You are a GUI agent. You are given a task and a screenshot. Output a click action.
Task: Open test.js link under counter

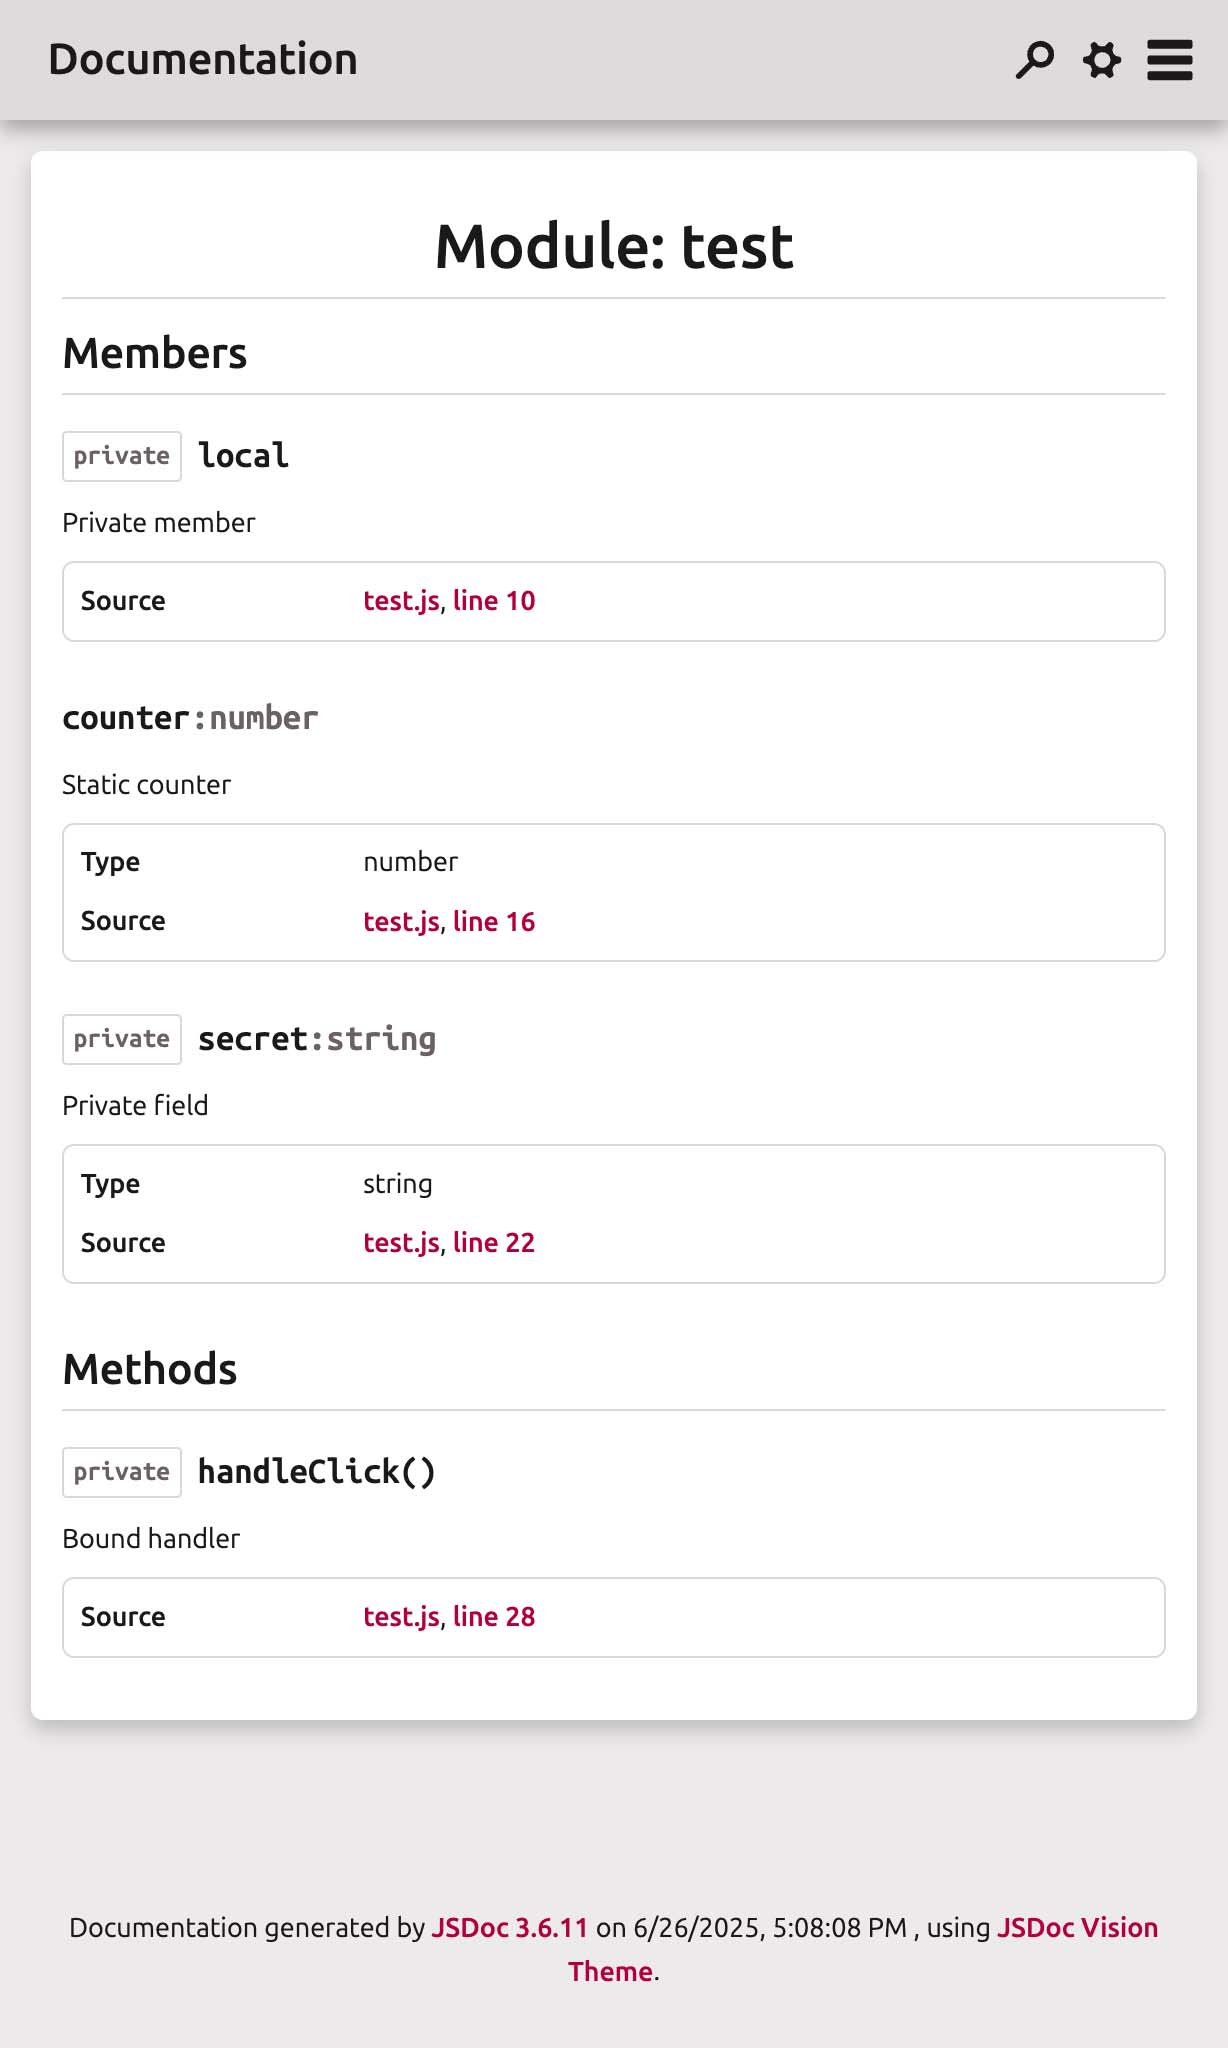tap(401, 922)
